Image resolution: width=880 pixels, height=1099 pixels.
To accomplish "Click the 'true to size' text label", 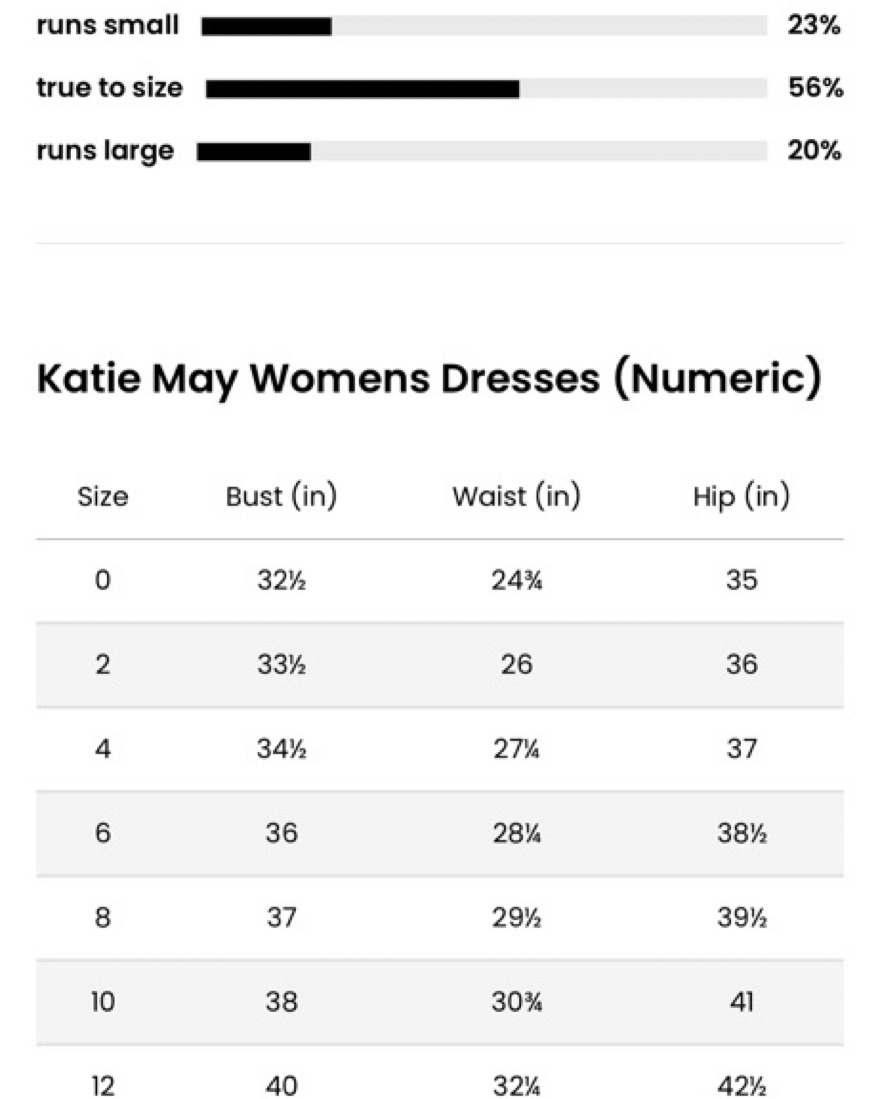I will [109, 88].
